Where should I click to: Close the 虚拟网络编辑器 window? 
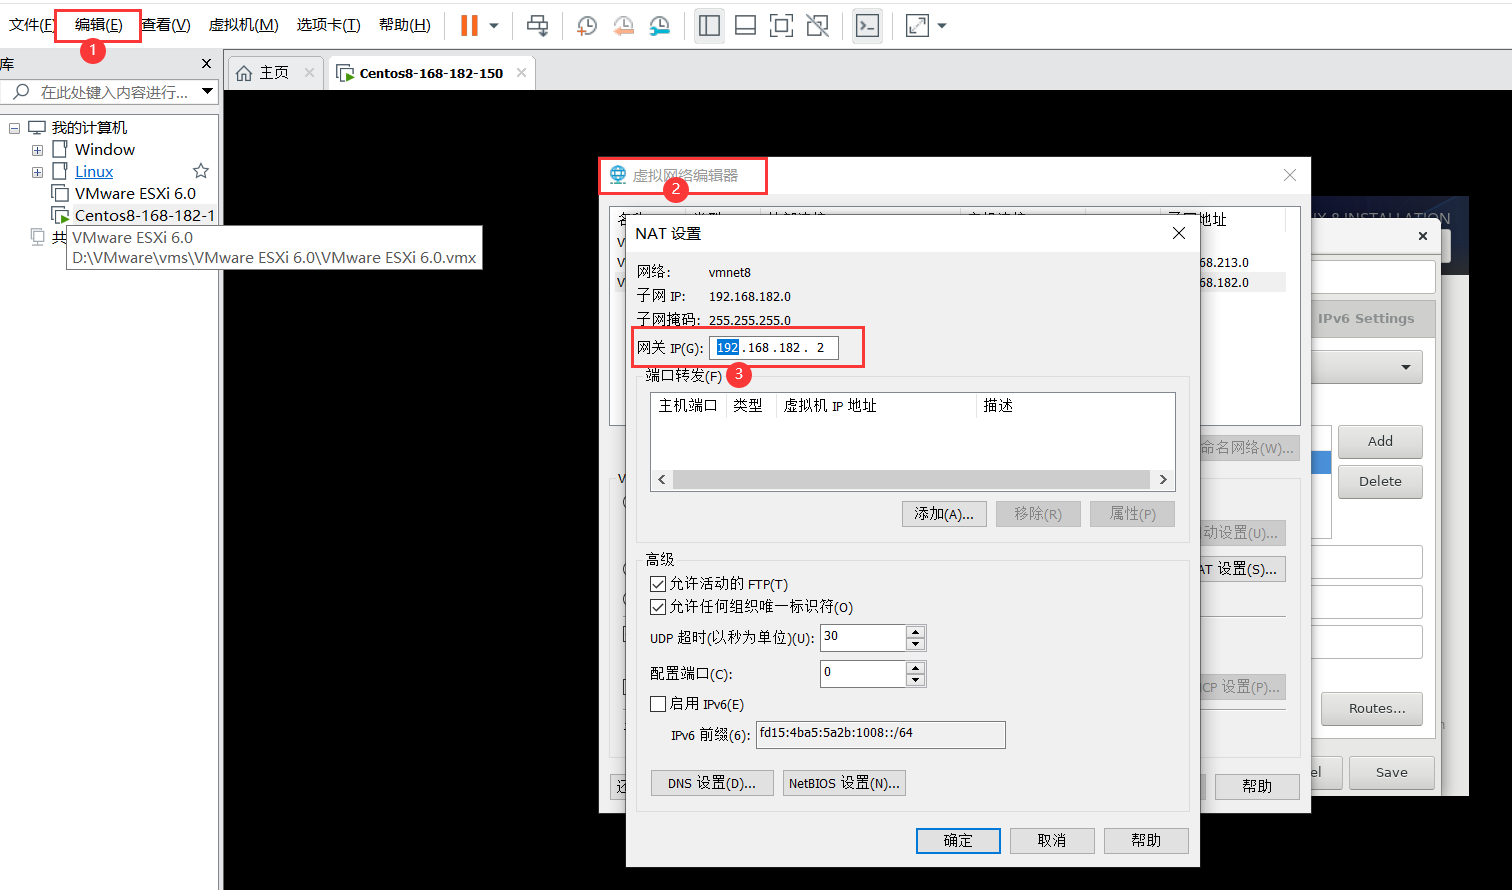[1290, 175]
